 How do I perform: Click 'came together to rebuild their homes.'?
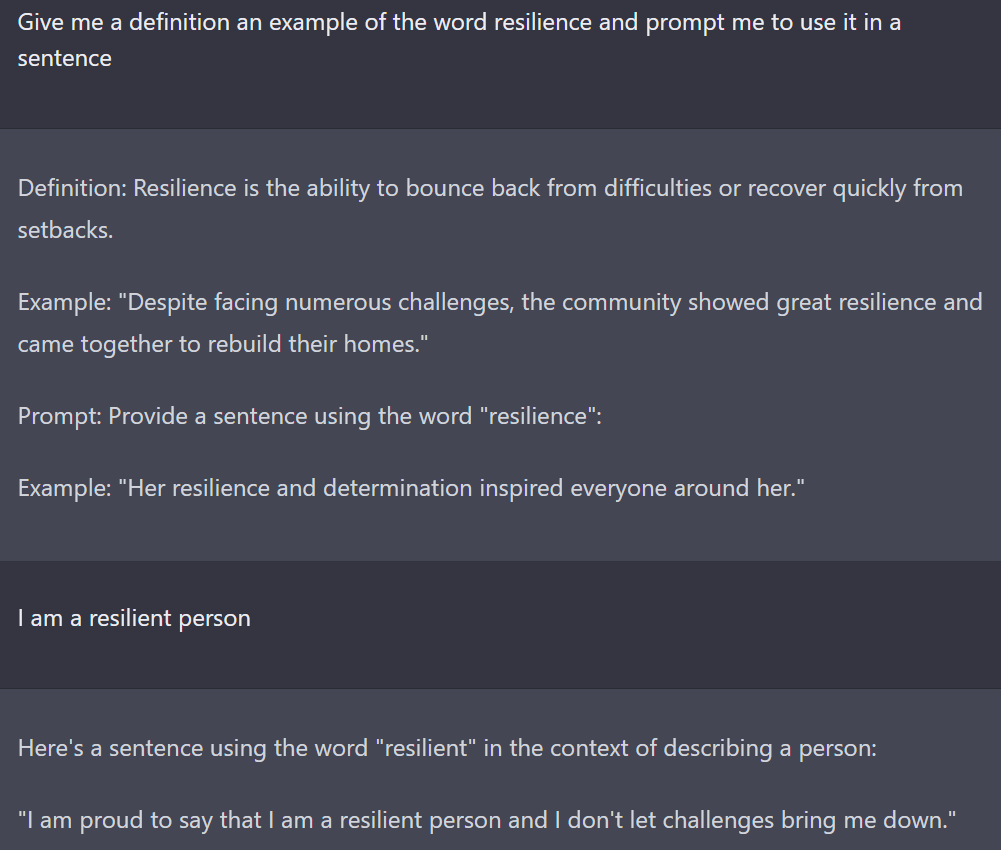coord(223,344)
